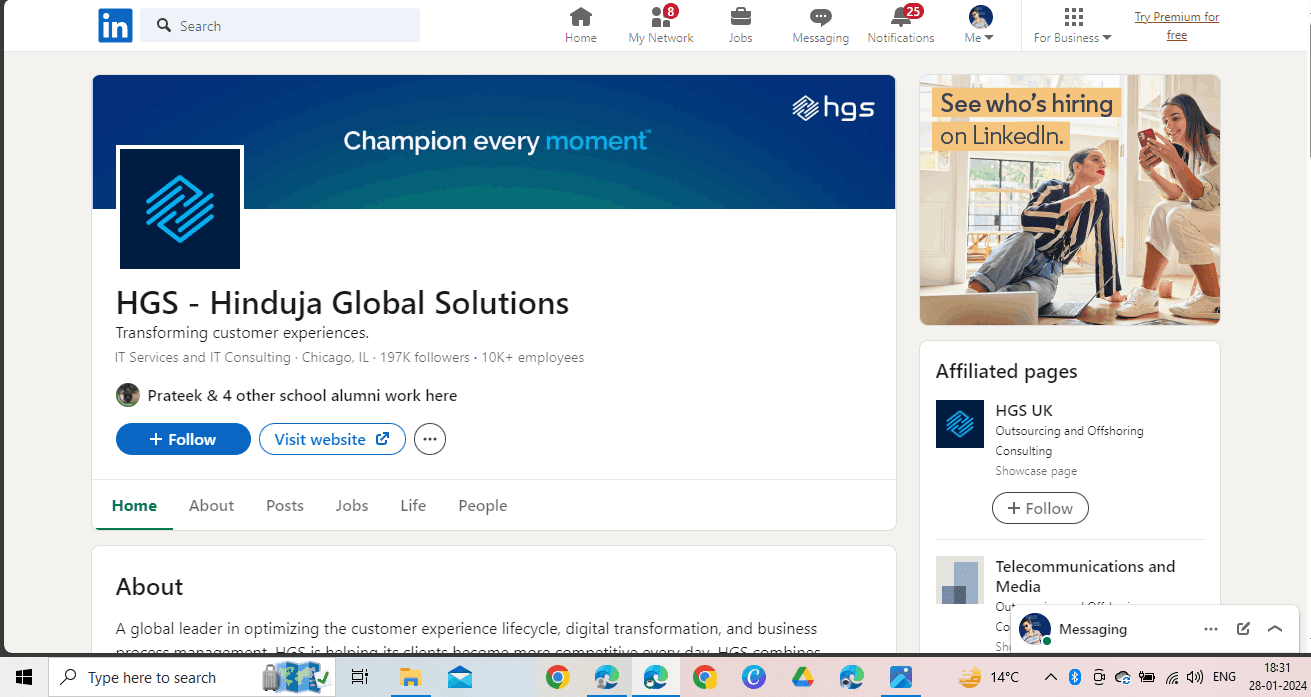Open the messaging overflow three-dots menu

1211,628
